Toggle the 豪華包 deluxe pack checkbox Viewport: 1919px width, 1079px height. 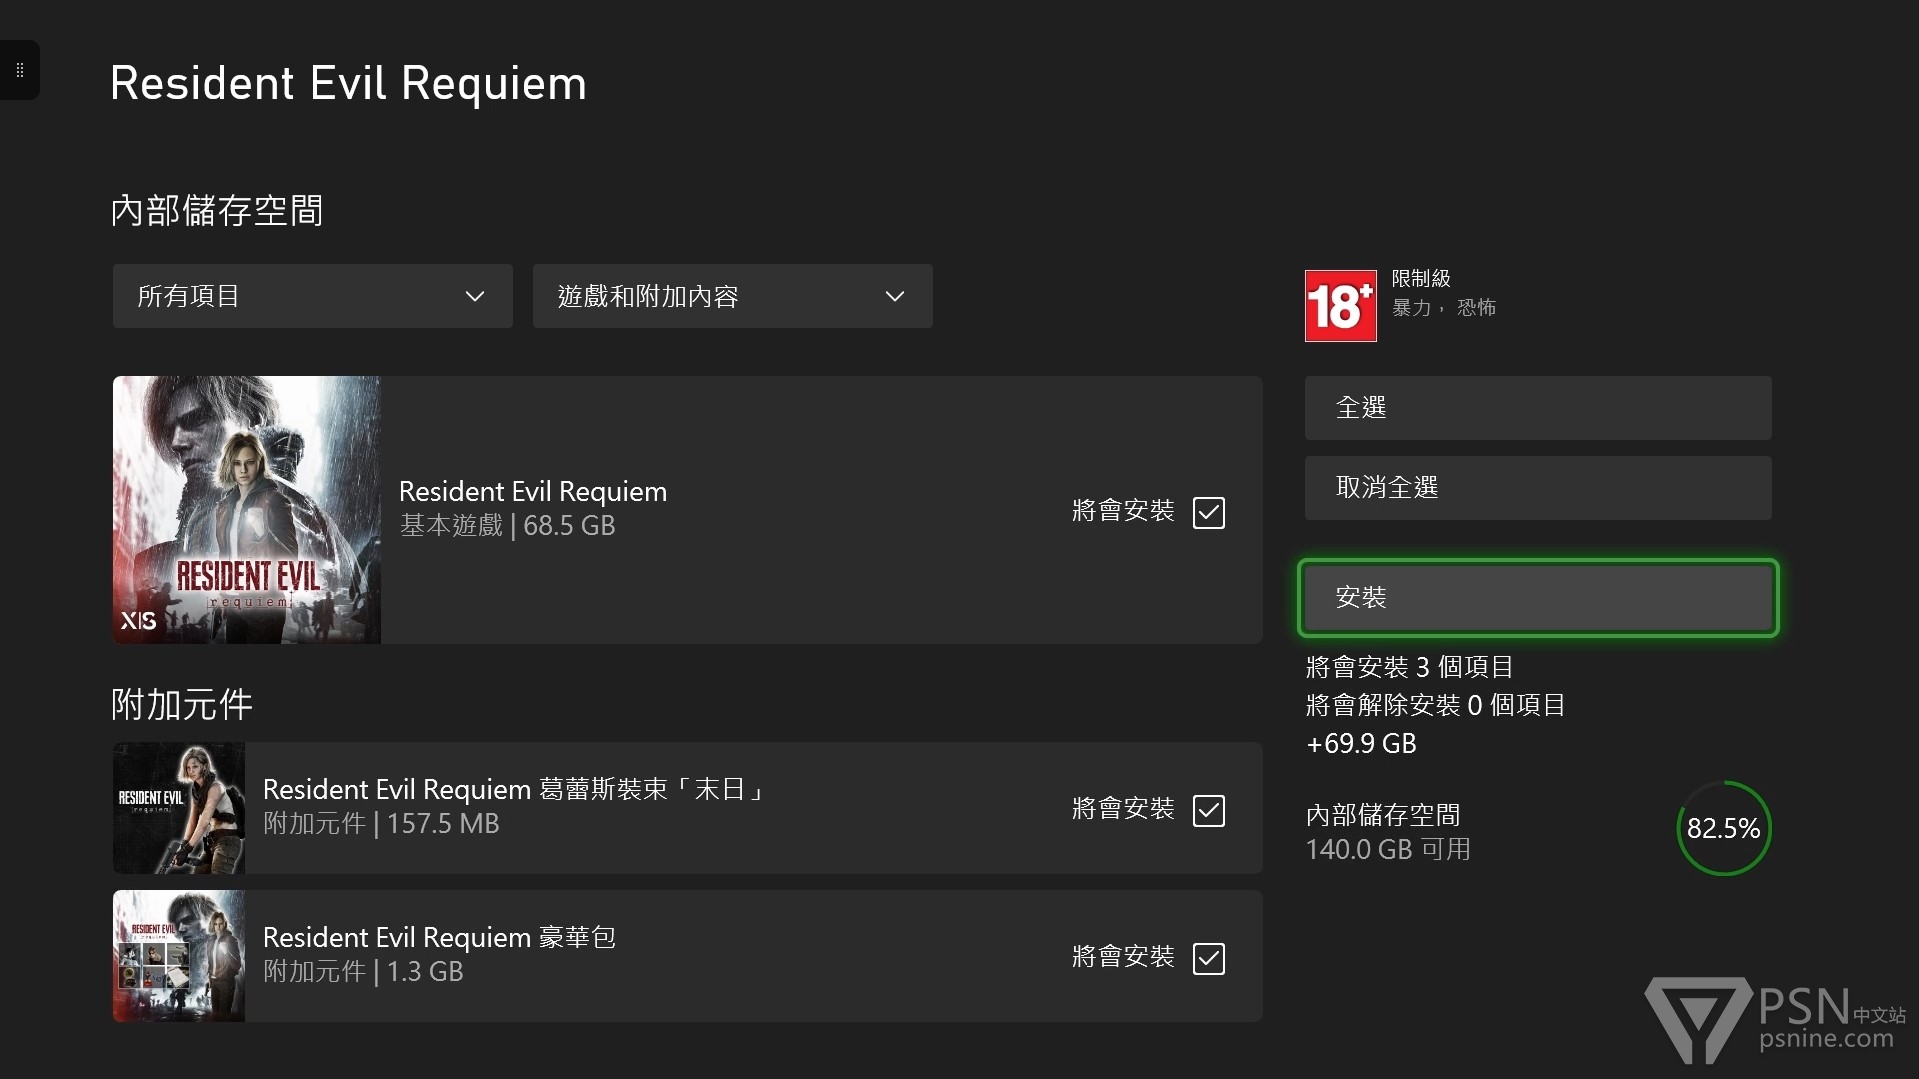pyautogui.click(x=1208, y=958)
